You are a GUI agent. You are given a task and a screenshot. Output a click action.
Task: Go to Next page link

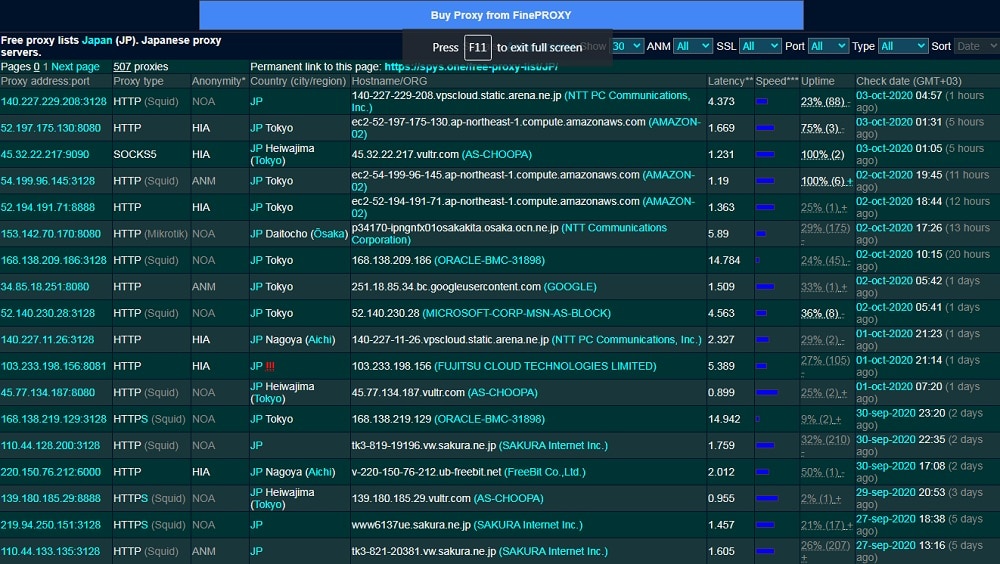(75, 66)
